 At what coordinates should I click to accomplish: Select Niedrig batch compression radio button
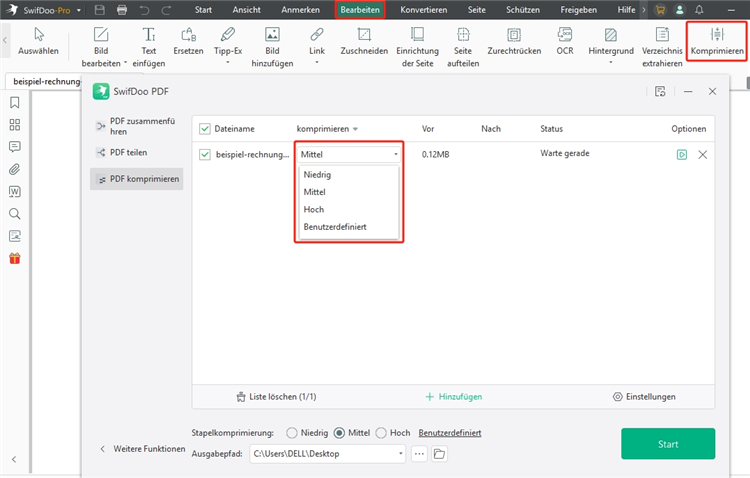(292, 433)
